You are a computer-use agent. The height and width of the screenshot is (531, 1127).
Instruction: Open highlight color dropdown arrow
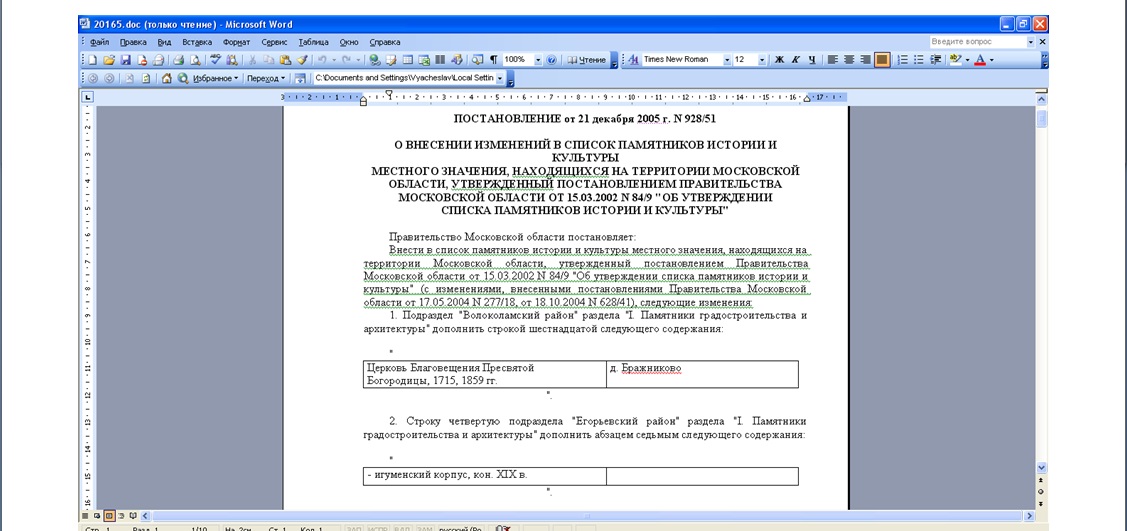pos(967,60)
